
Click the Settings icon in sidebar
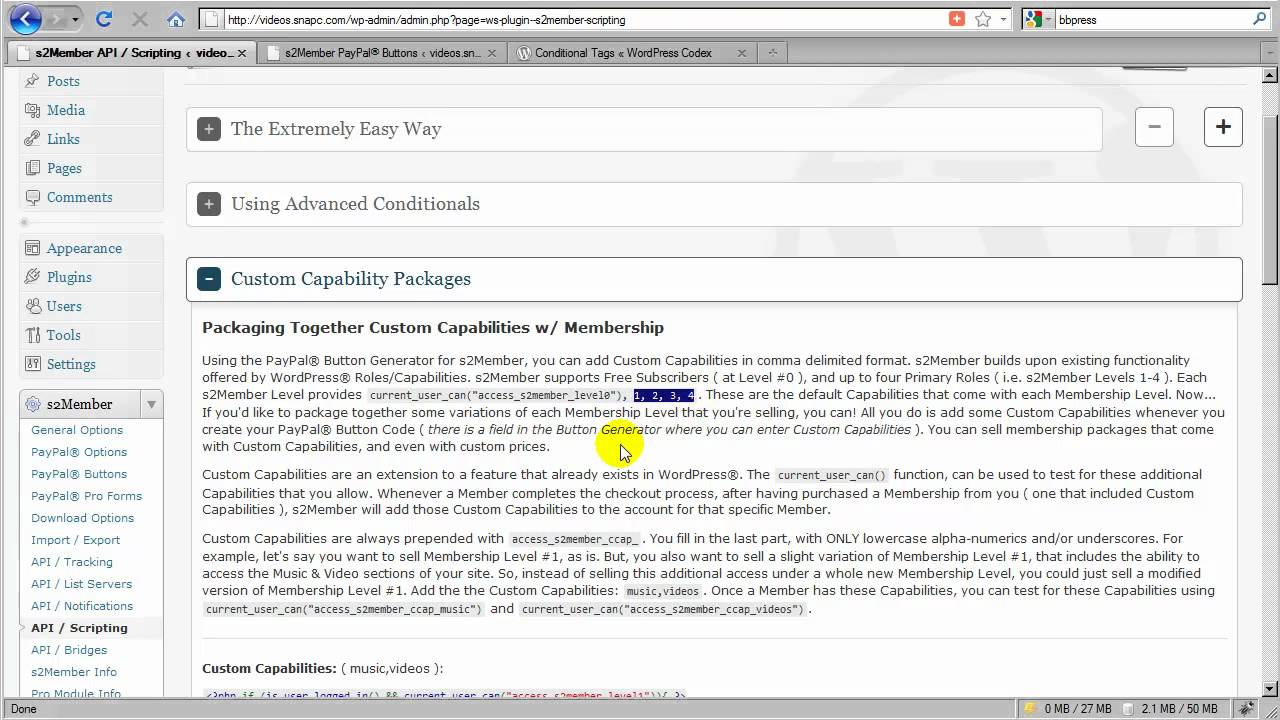33,364
